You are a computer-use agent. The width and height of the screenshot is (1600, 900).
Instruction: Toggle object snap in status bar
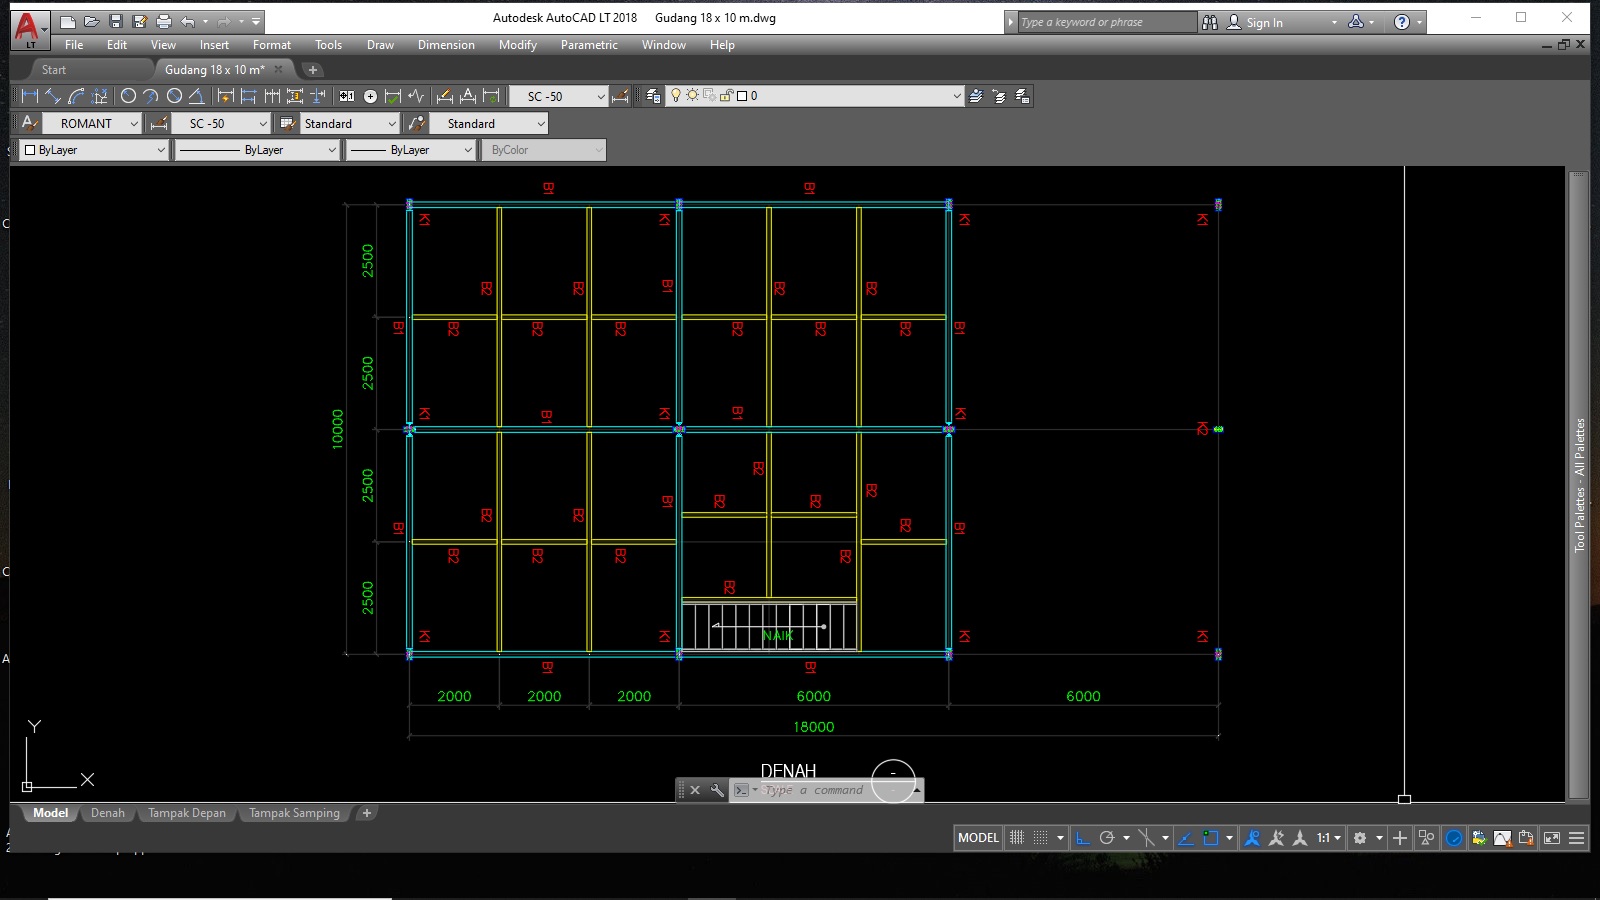pos(1210,838)
